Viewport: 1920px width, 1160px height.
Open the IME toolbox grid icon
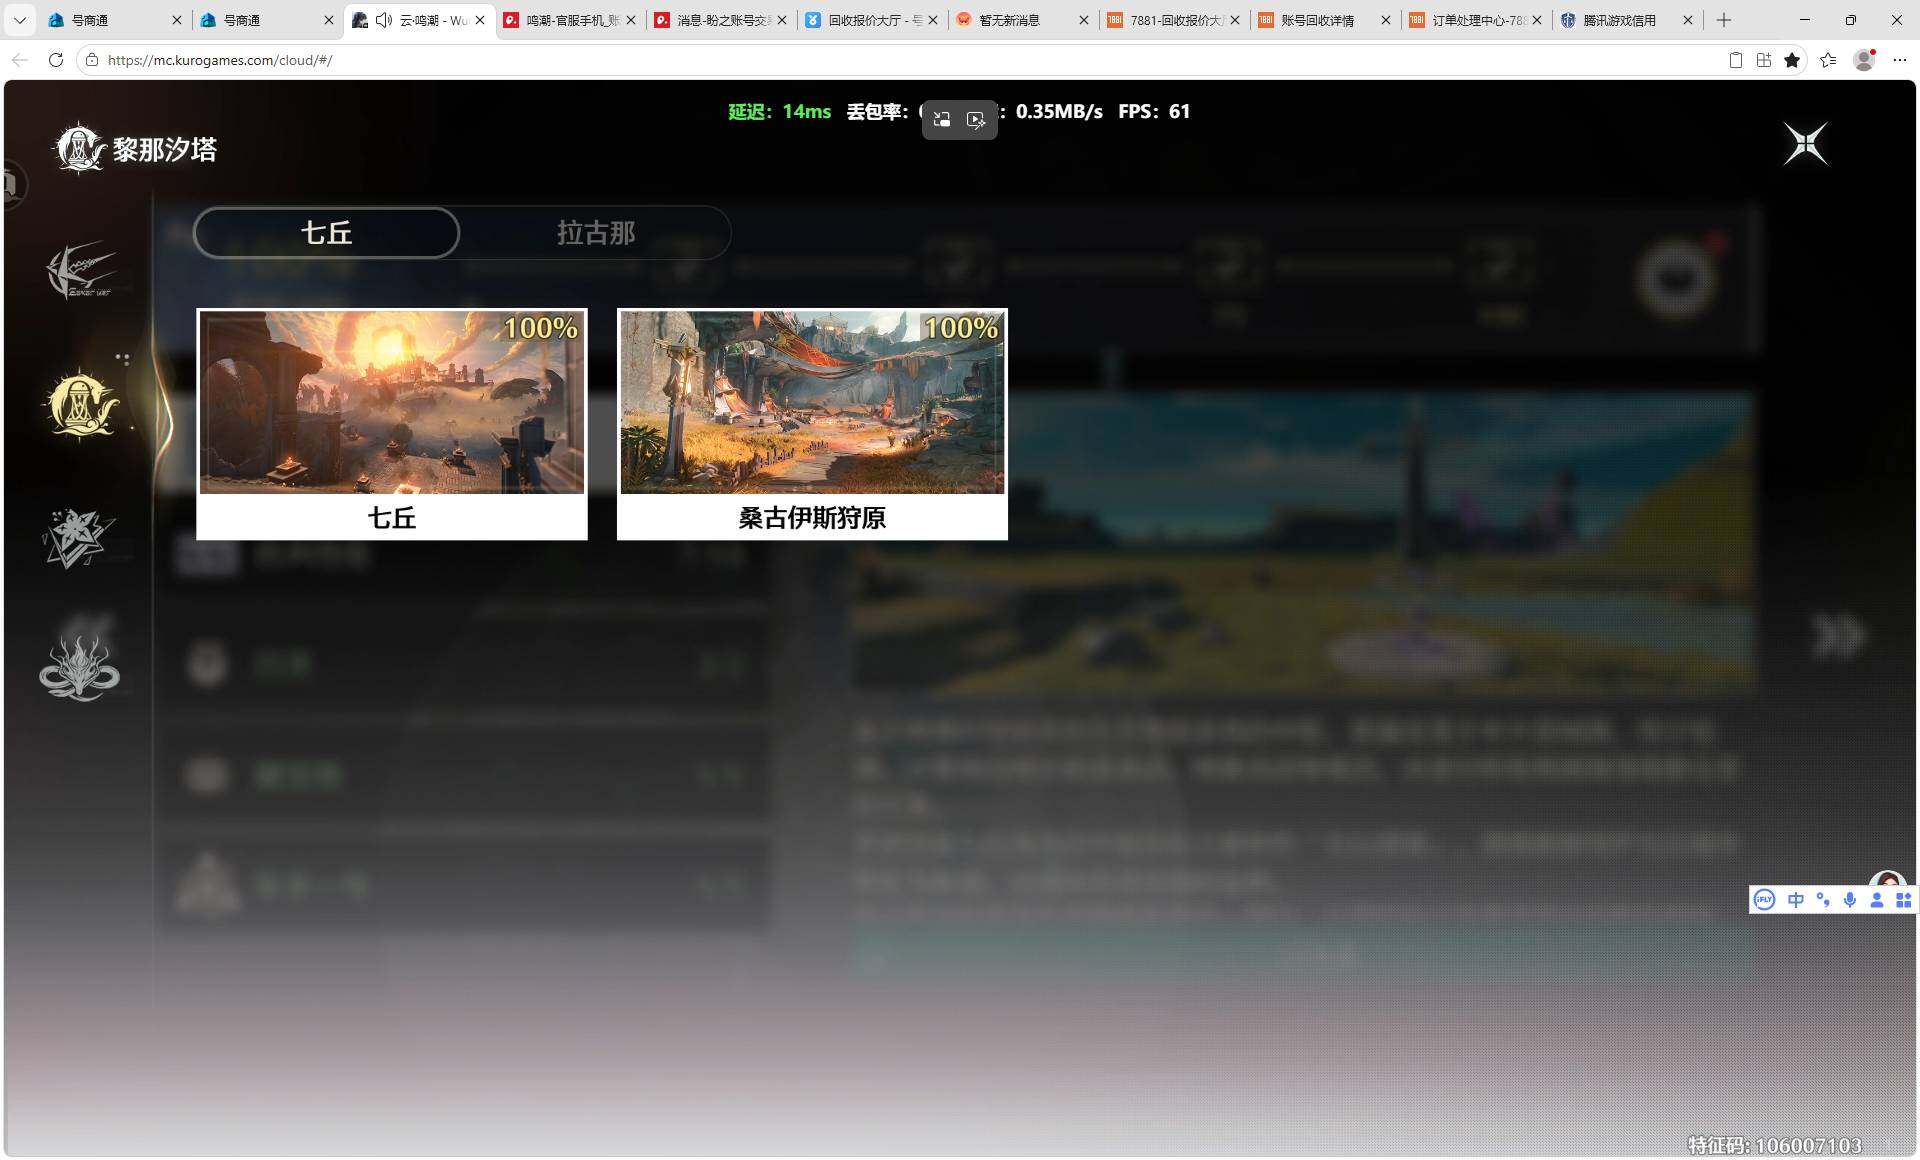pyautogui.click(x=1904, y=900)
